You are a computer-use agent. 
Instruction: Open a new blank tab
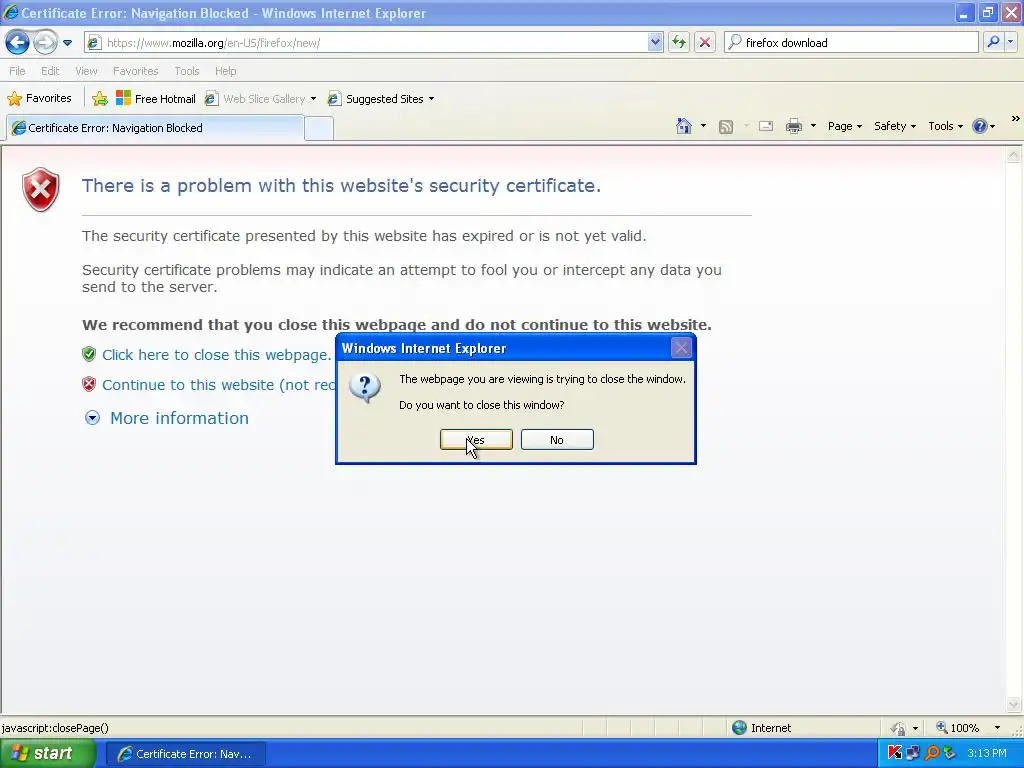pos(319,129)
